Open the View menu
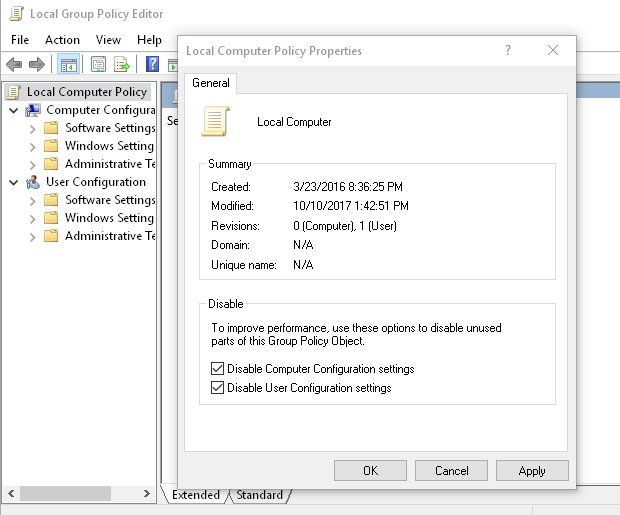 tap(108, 40)
